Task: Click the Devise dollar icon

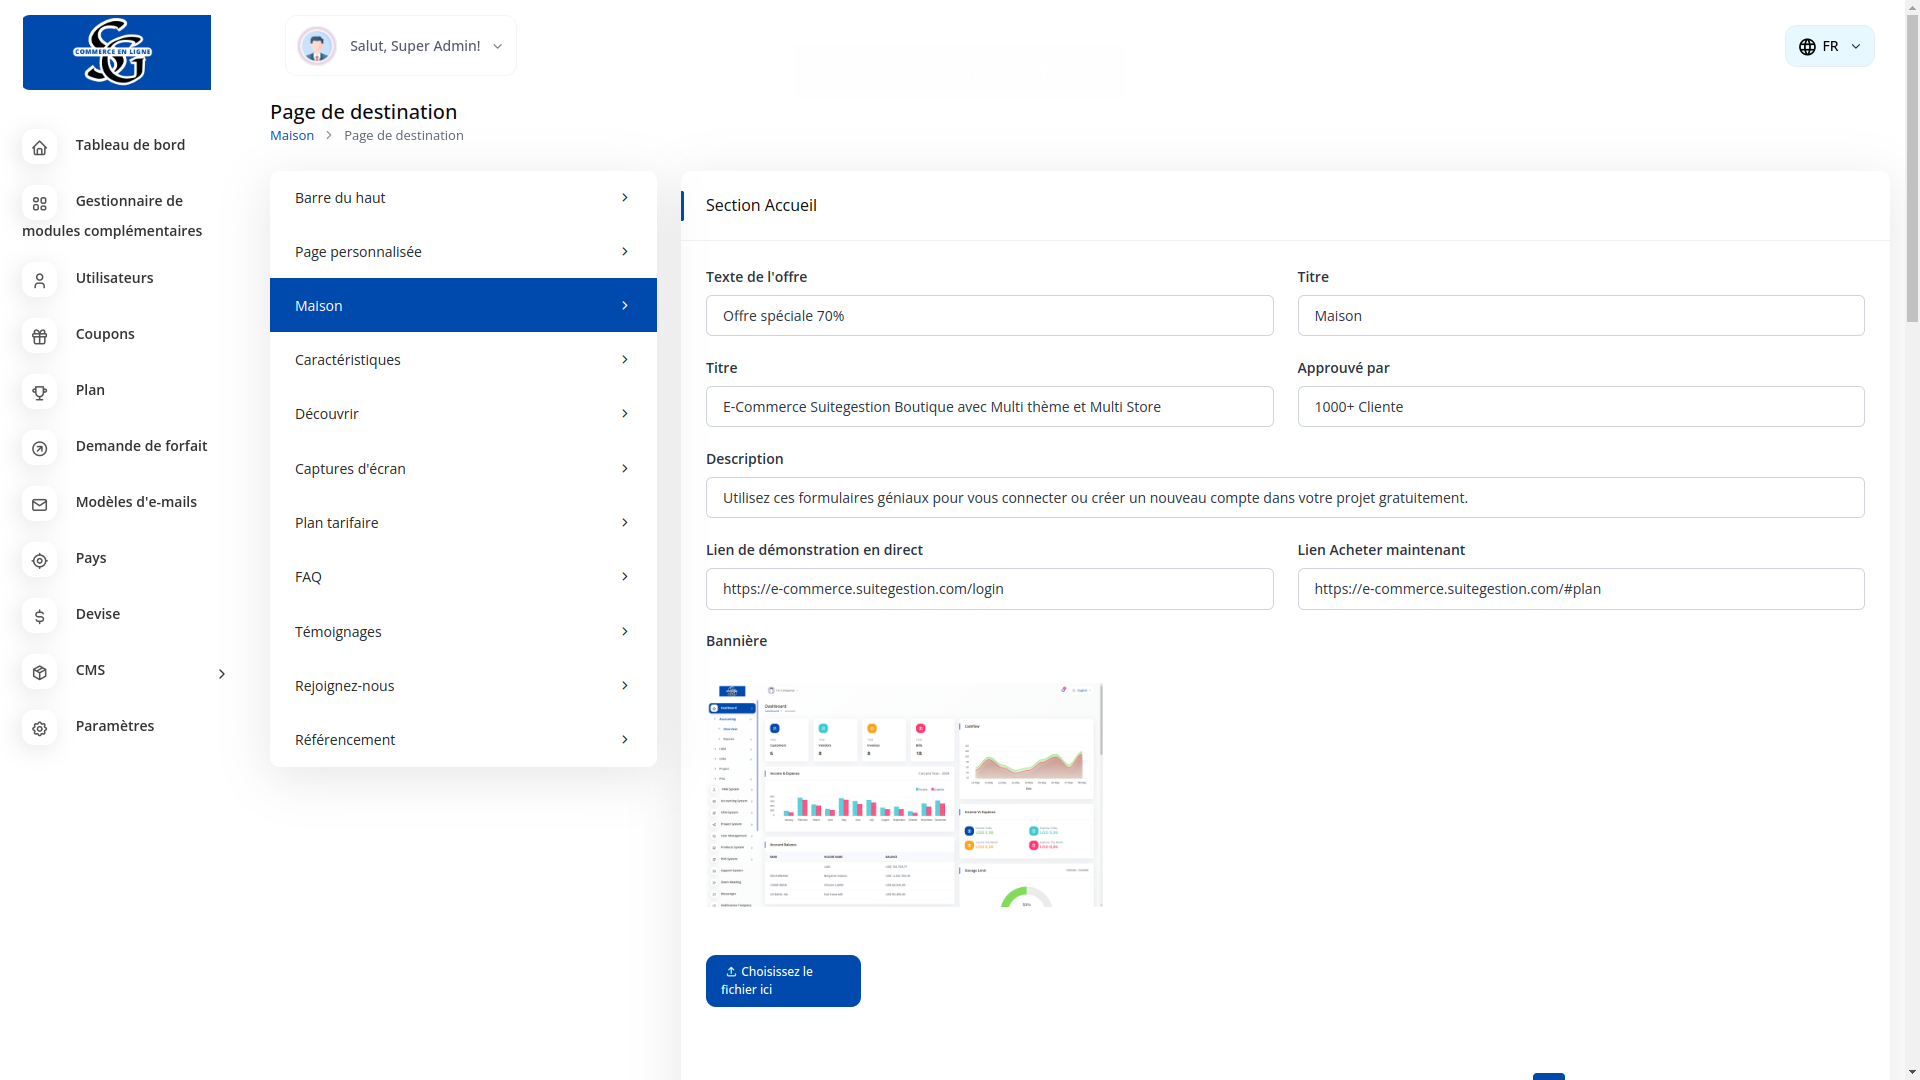Action: click(40, 616)
